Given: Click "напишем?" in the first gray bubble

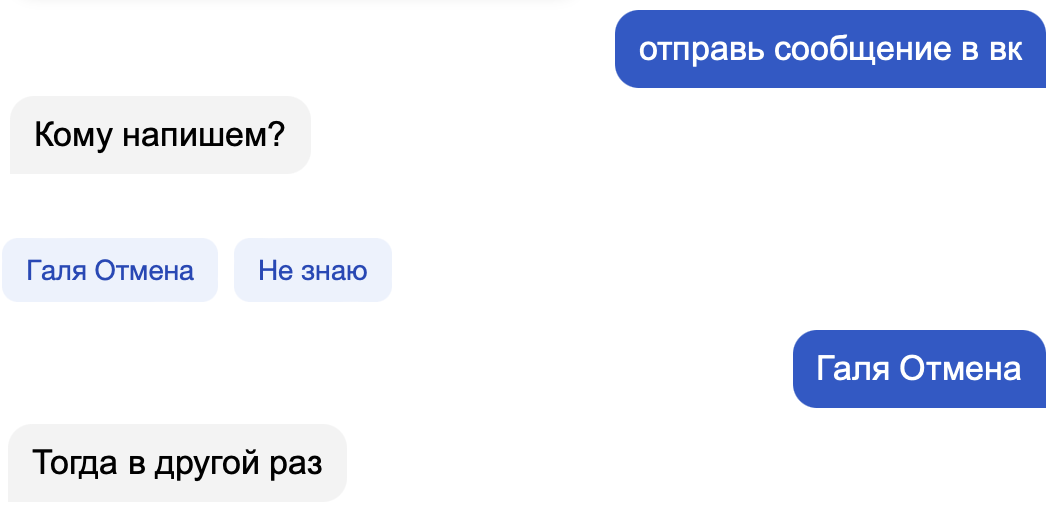Looking at the screenshot, I should (x=204, y=135).
